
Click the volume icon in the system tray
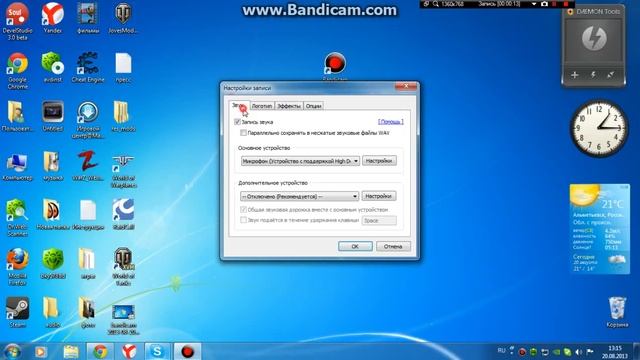pyautogui.click(x=579, y=351)
